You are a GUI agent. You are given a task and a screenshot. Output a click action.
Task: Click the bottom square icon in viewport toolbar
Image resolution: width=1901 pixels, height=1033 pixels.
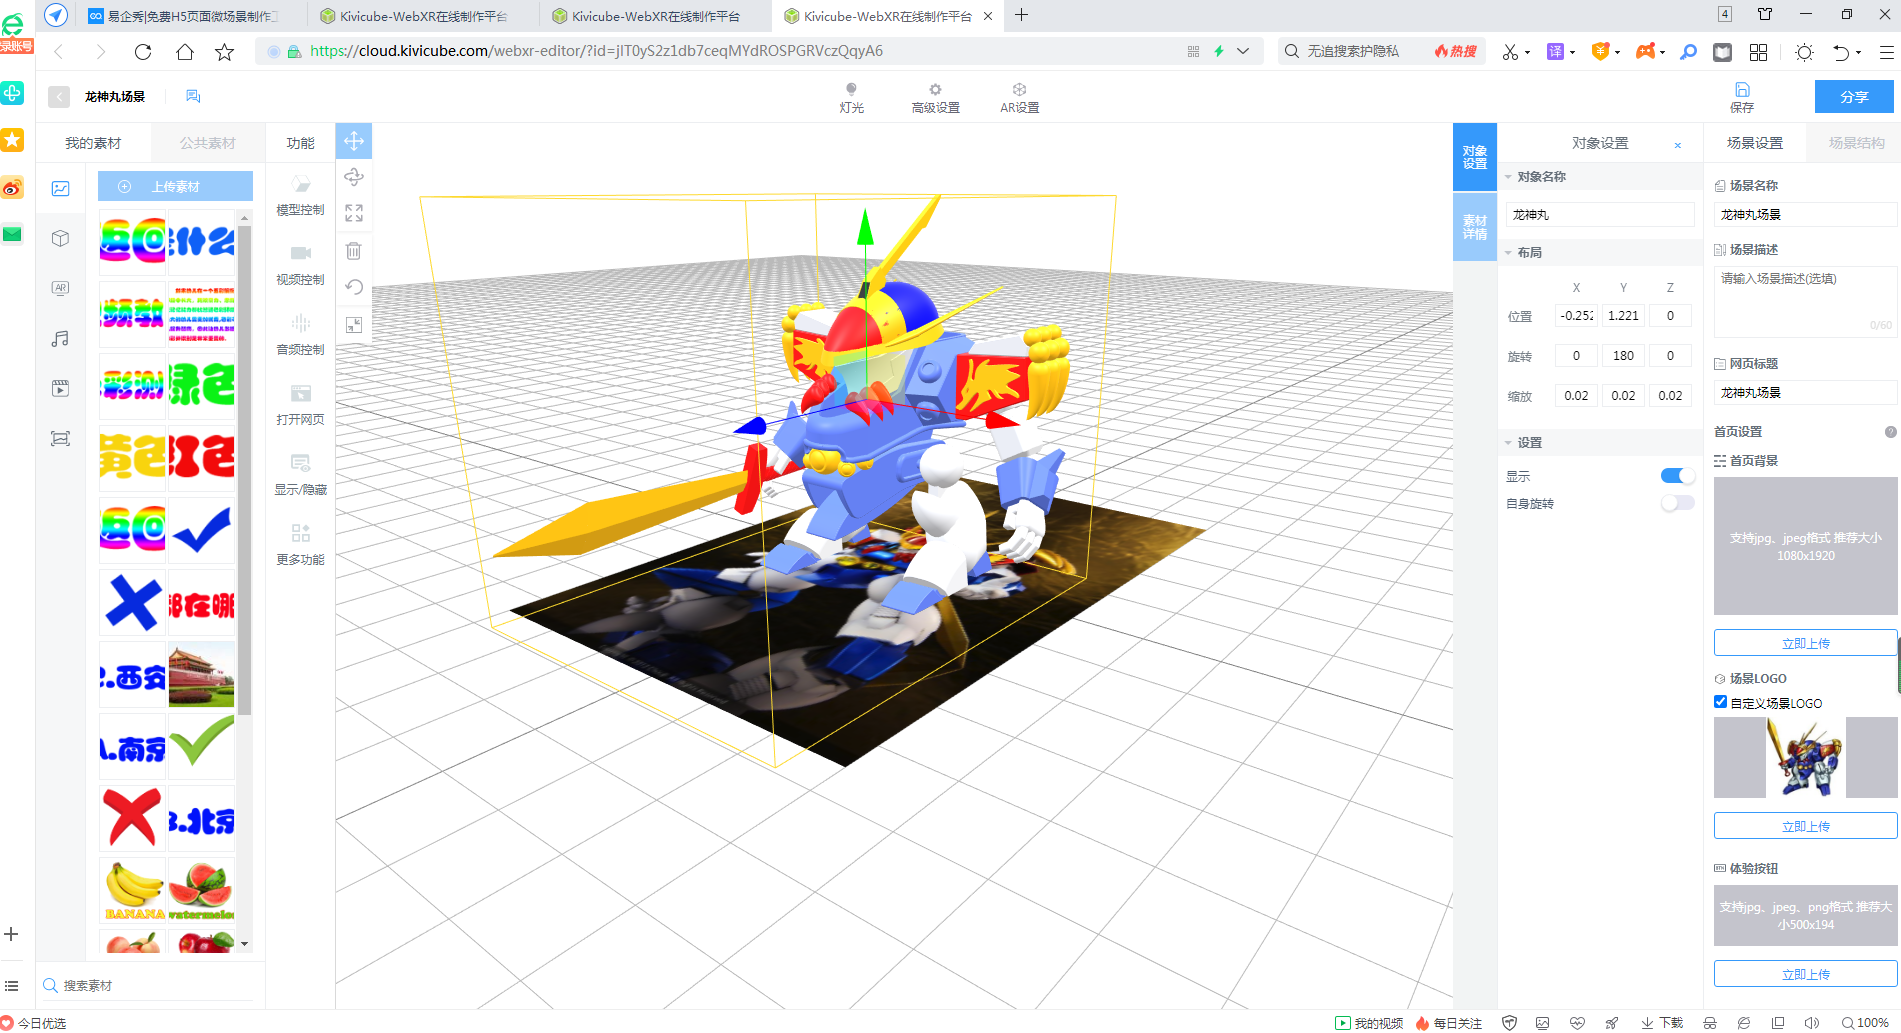pyautogui.click(x=354, y=325)
